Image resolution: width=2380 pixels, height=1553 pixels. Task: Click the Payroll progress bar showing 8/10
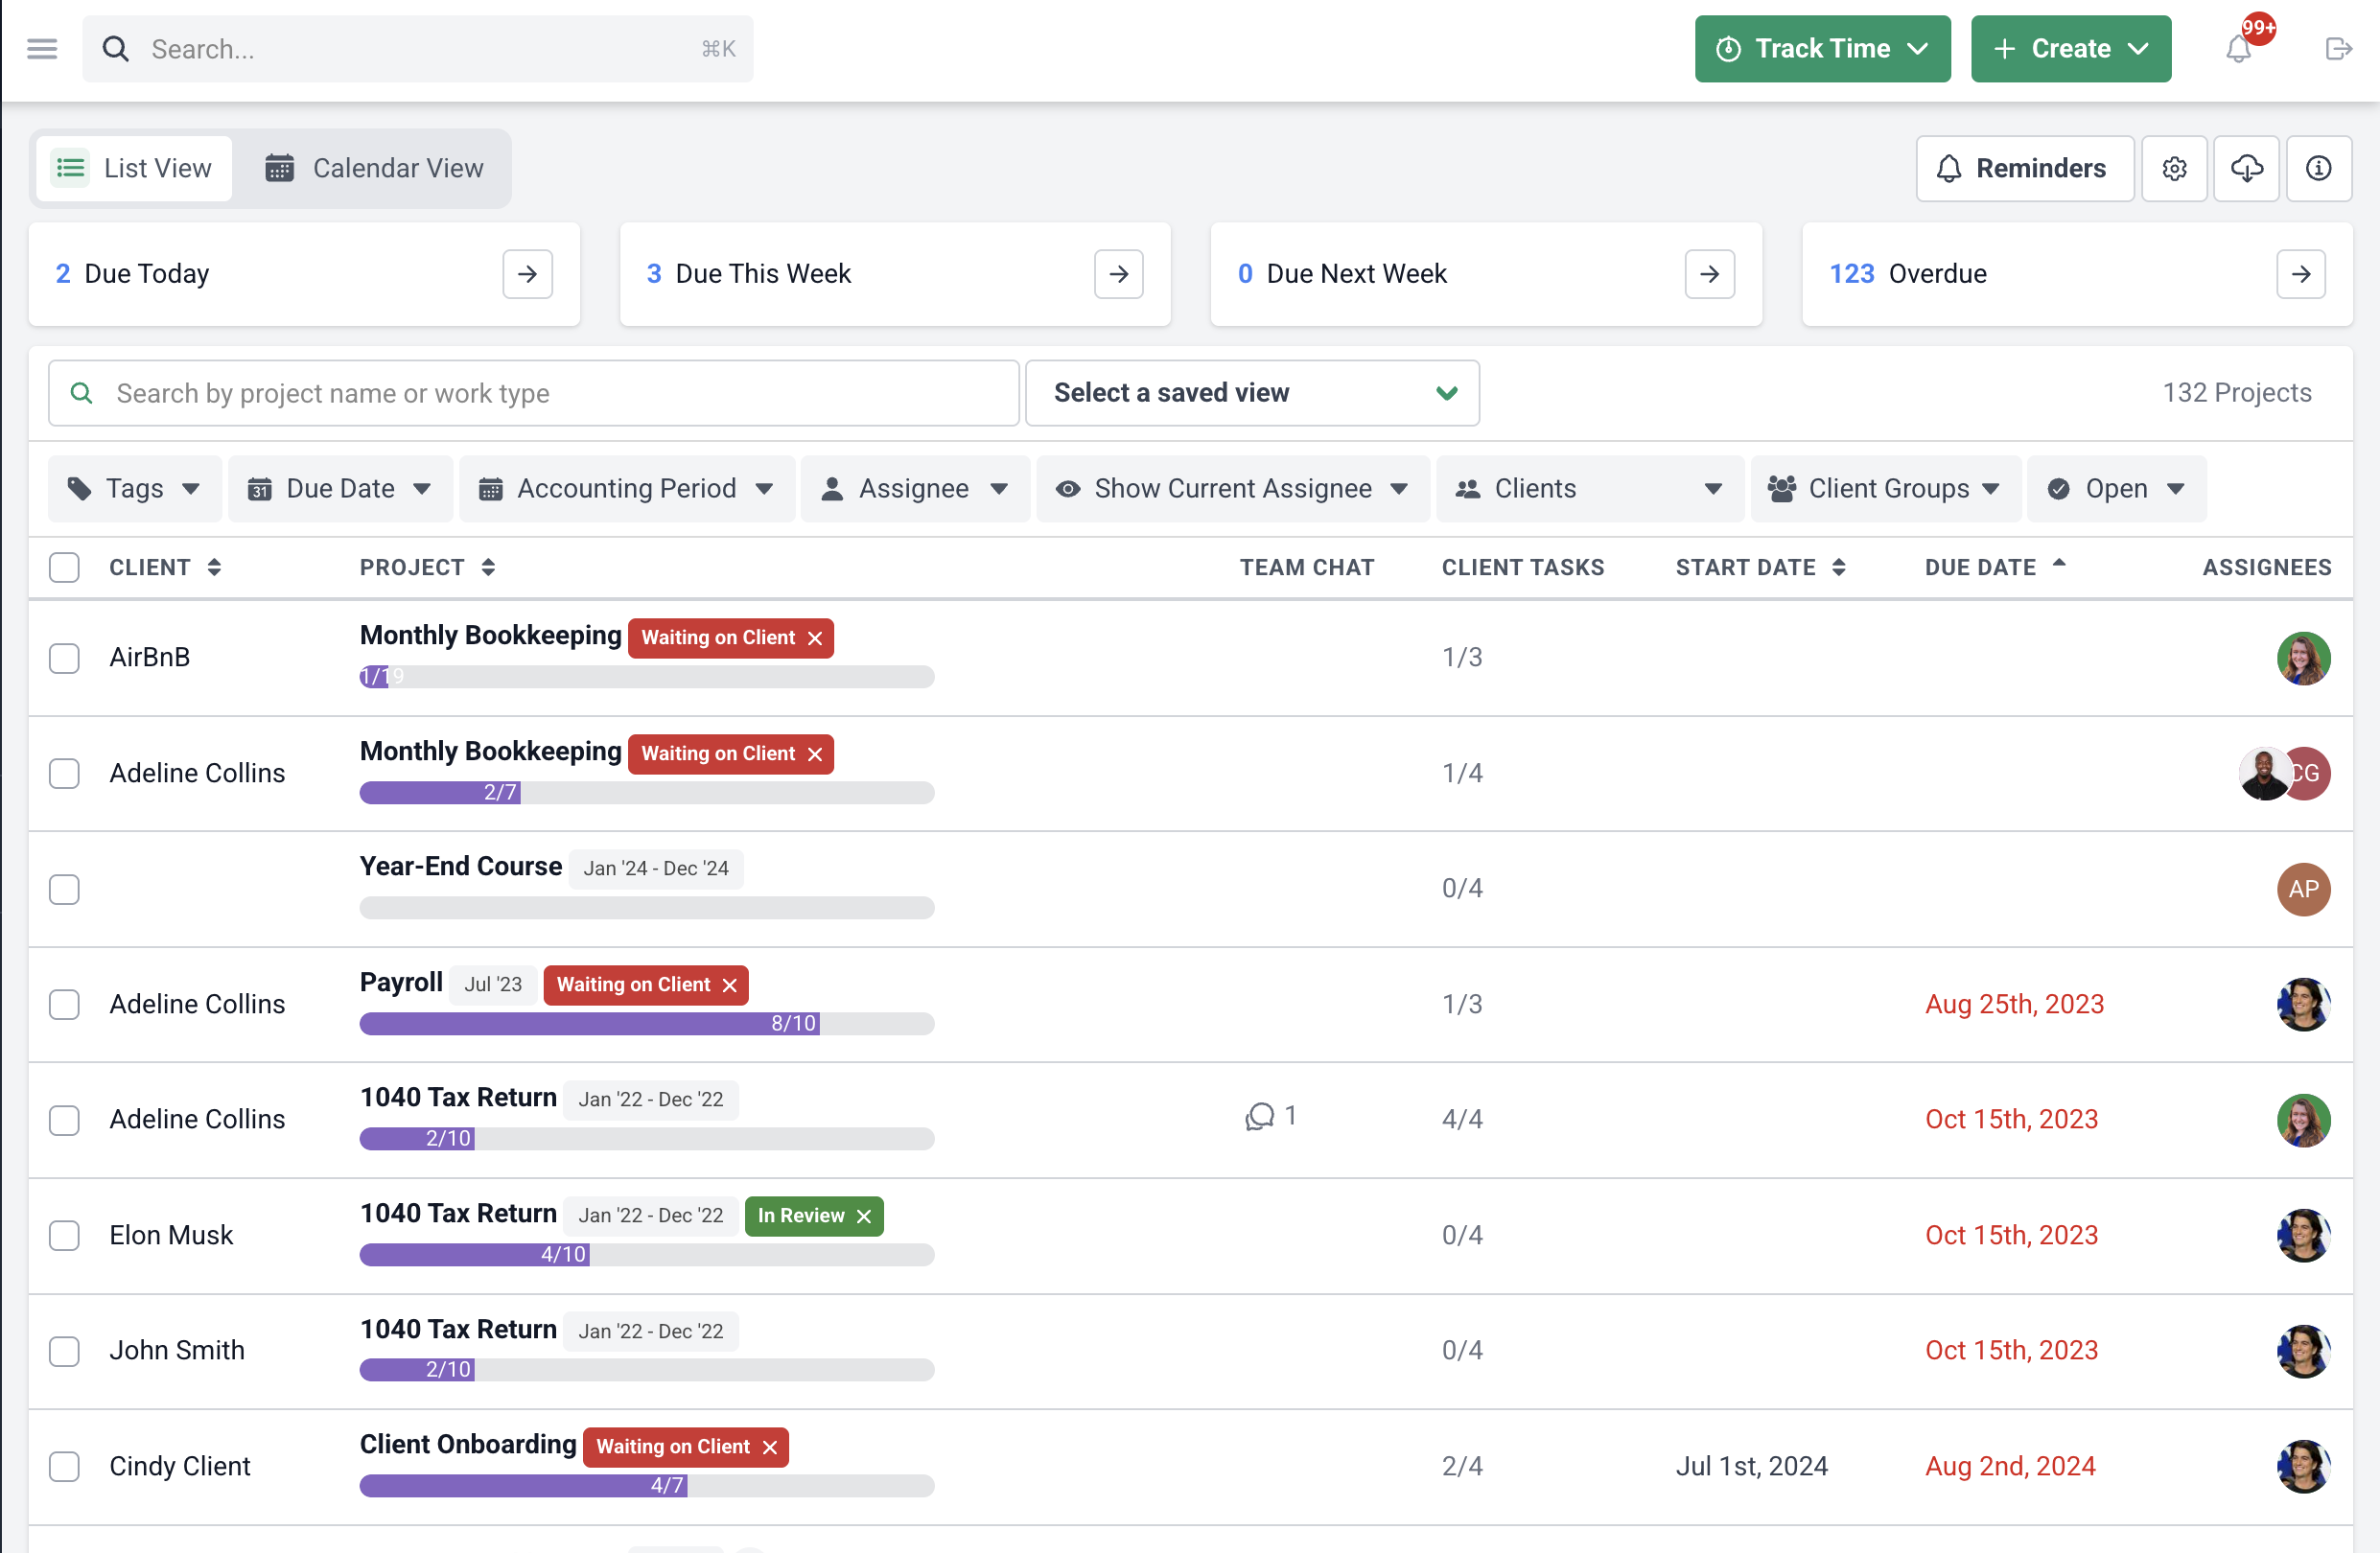pyautogui.click(x=647, y=1023)
